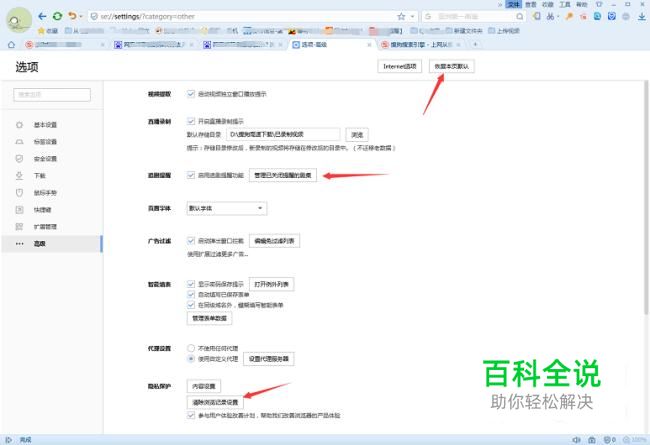Open the 文件 menu
Image resolution: width=650 pixels, height=445 pixels.
point(514,4)
